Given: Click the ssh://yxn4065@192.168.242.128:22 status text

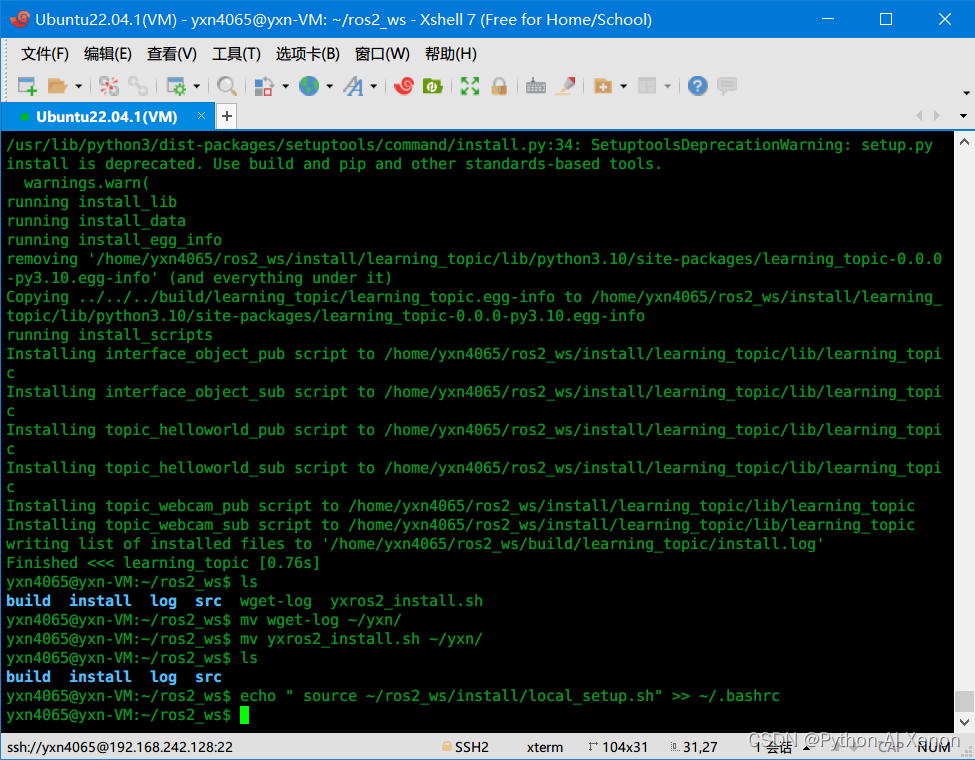Looking at the screenshot, I should coord(119,747).
